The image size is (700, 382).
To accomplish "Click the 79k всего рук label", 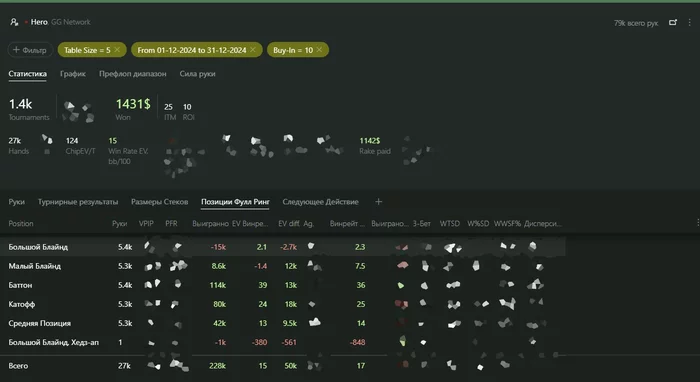I will pyautogui.click(x=636, y=23).
